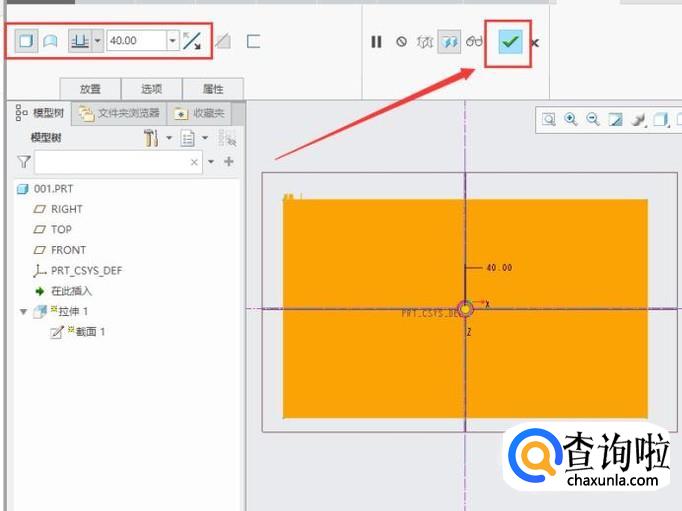Click the model tree filter funnel icon

click(x=24, y=162)
